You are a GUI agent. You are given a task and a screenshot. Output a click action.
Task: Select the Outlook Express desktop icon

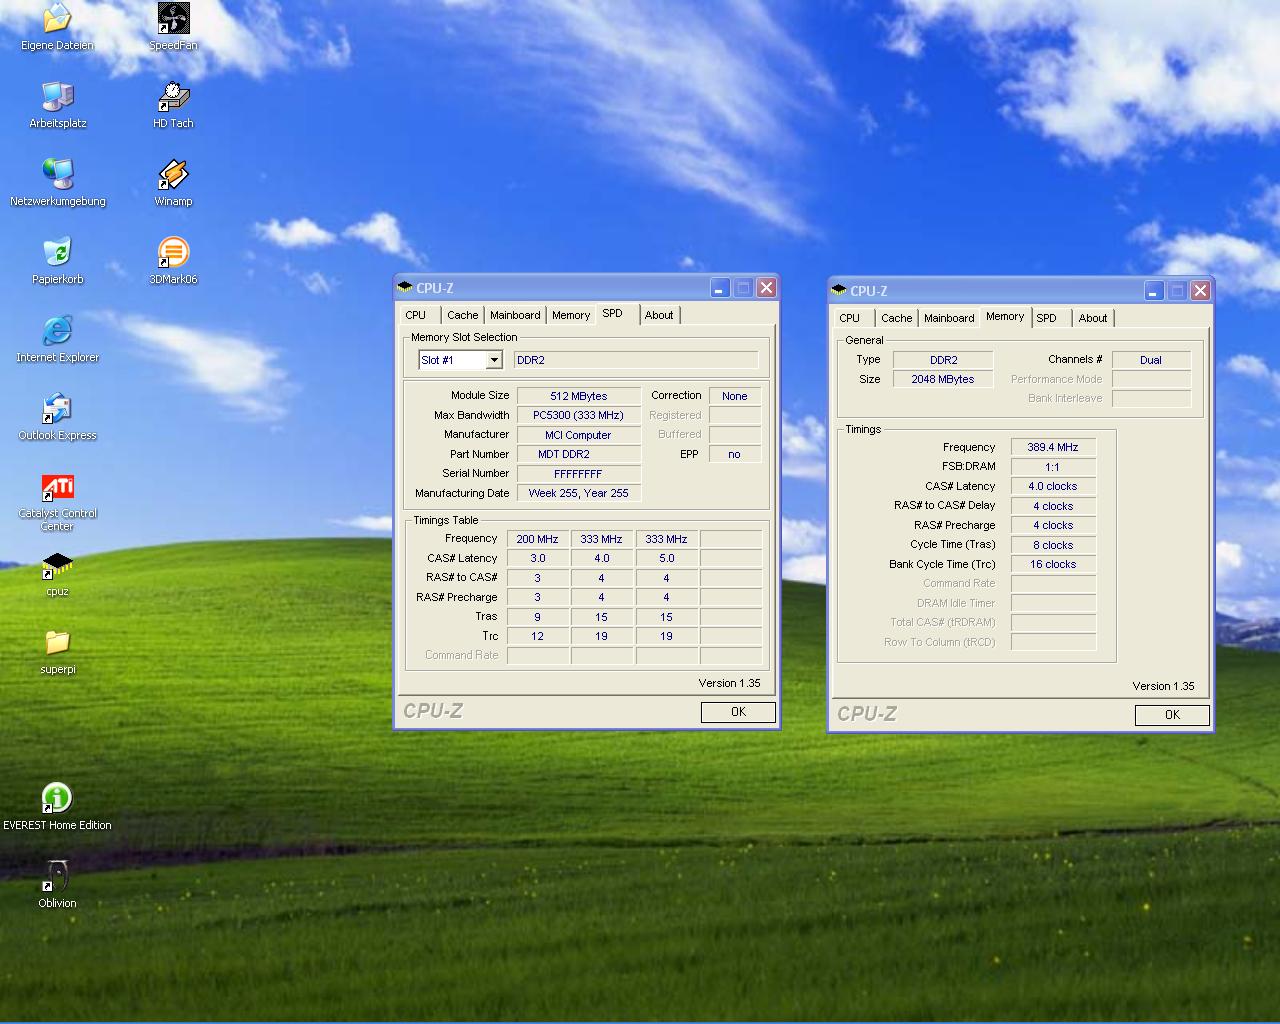coord(57,417)
